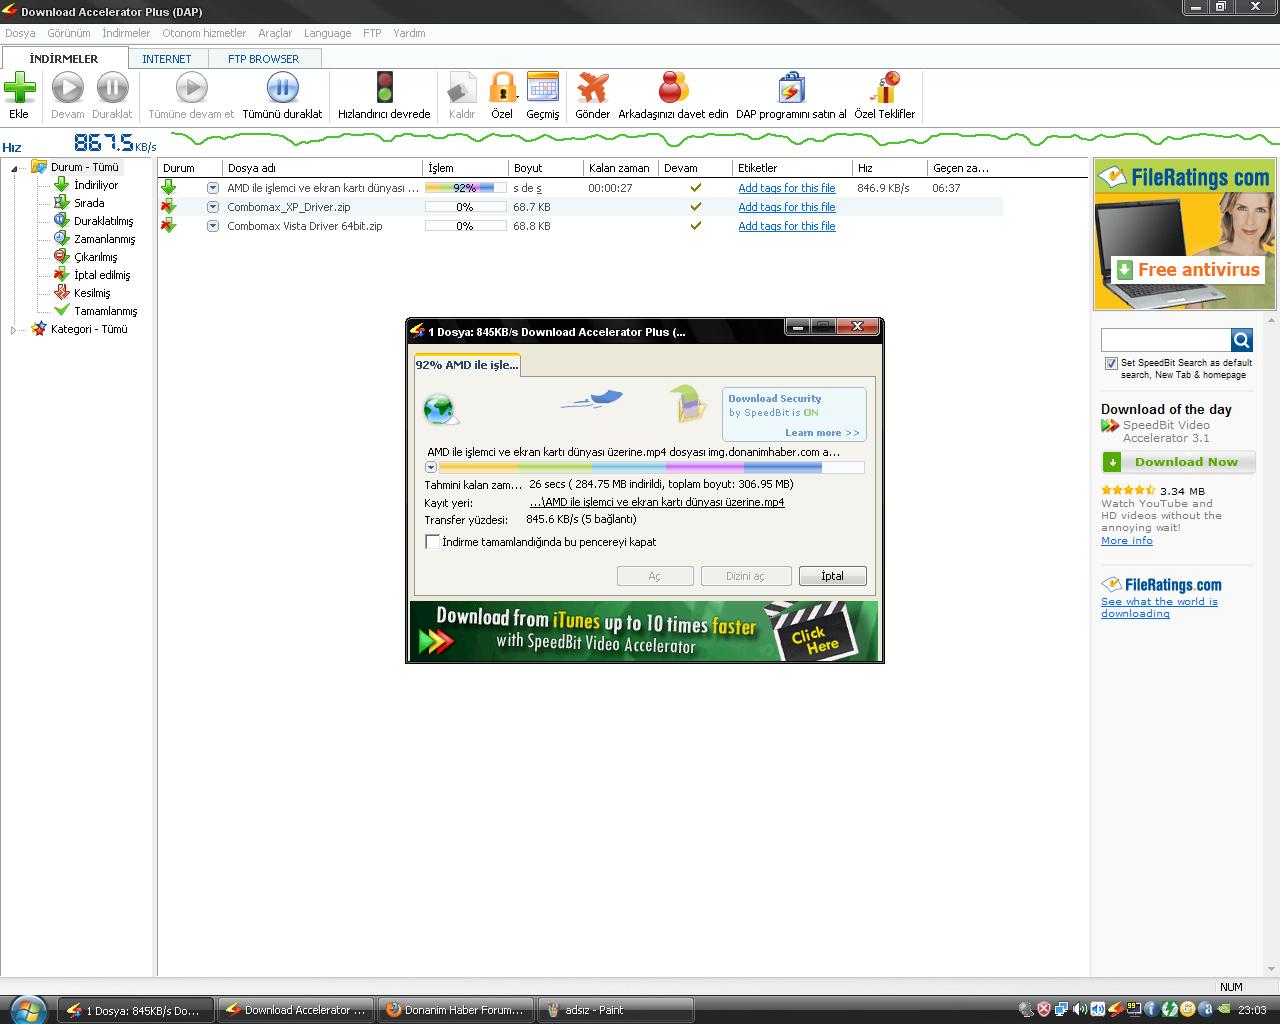Open See what the world is downloading link
The height and width of the screenshot is (1024, 1280).
click(x=1159, y=607)
